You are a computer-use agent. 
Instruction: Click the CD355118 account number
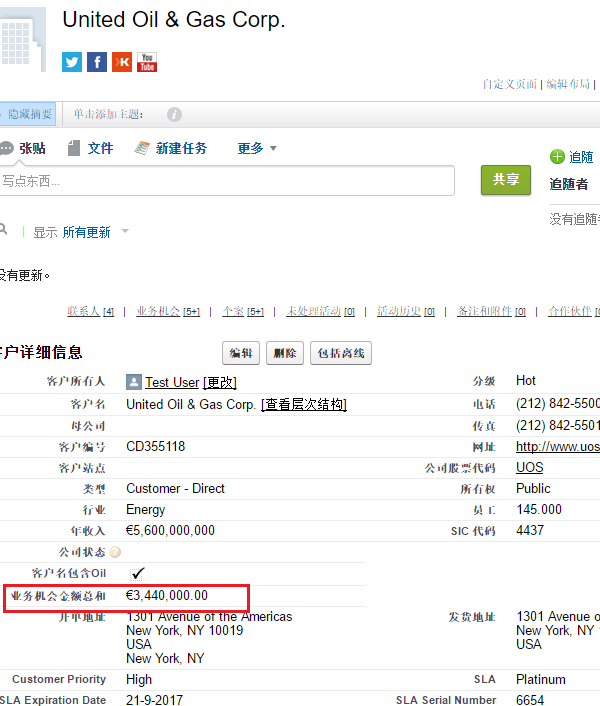click(x=155, y=446)
